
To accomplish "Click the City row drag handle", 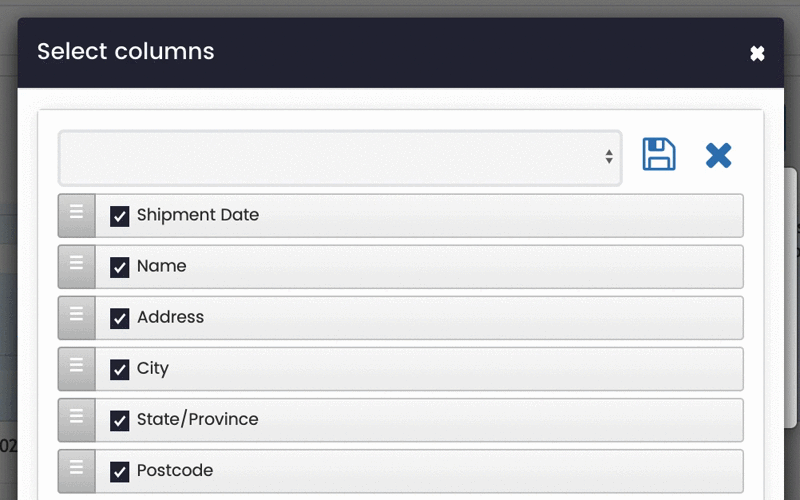I will pos(77,369).
